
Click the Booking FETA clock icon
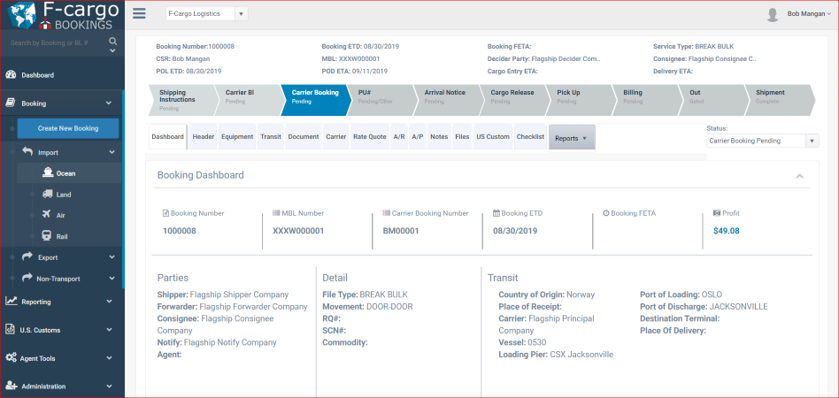[606, 213]
